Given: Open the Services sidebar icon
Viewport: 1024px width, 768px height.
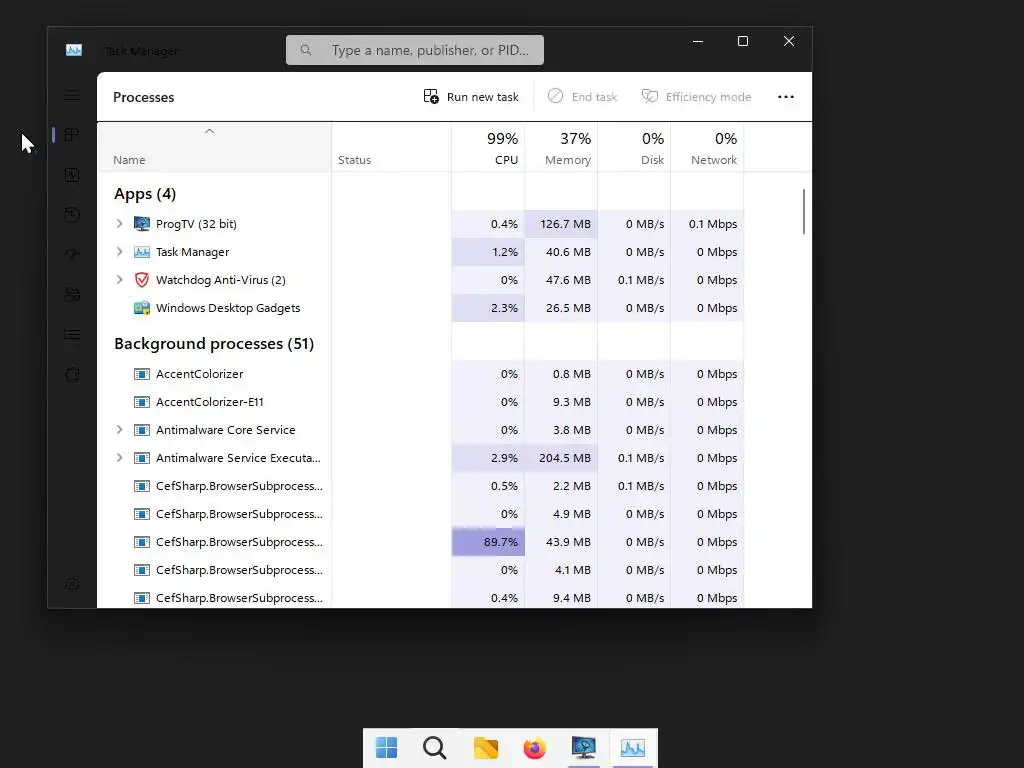Looking at the screenshot, I should pos(72,374).
